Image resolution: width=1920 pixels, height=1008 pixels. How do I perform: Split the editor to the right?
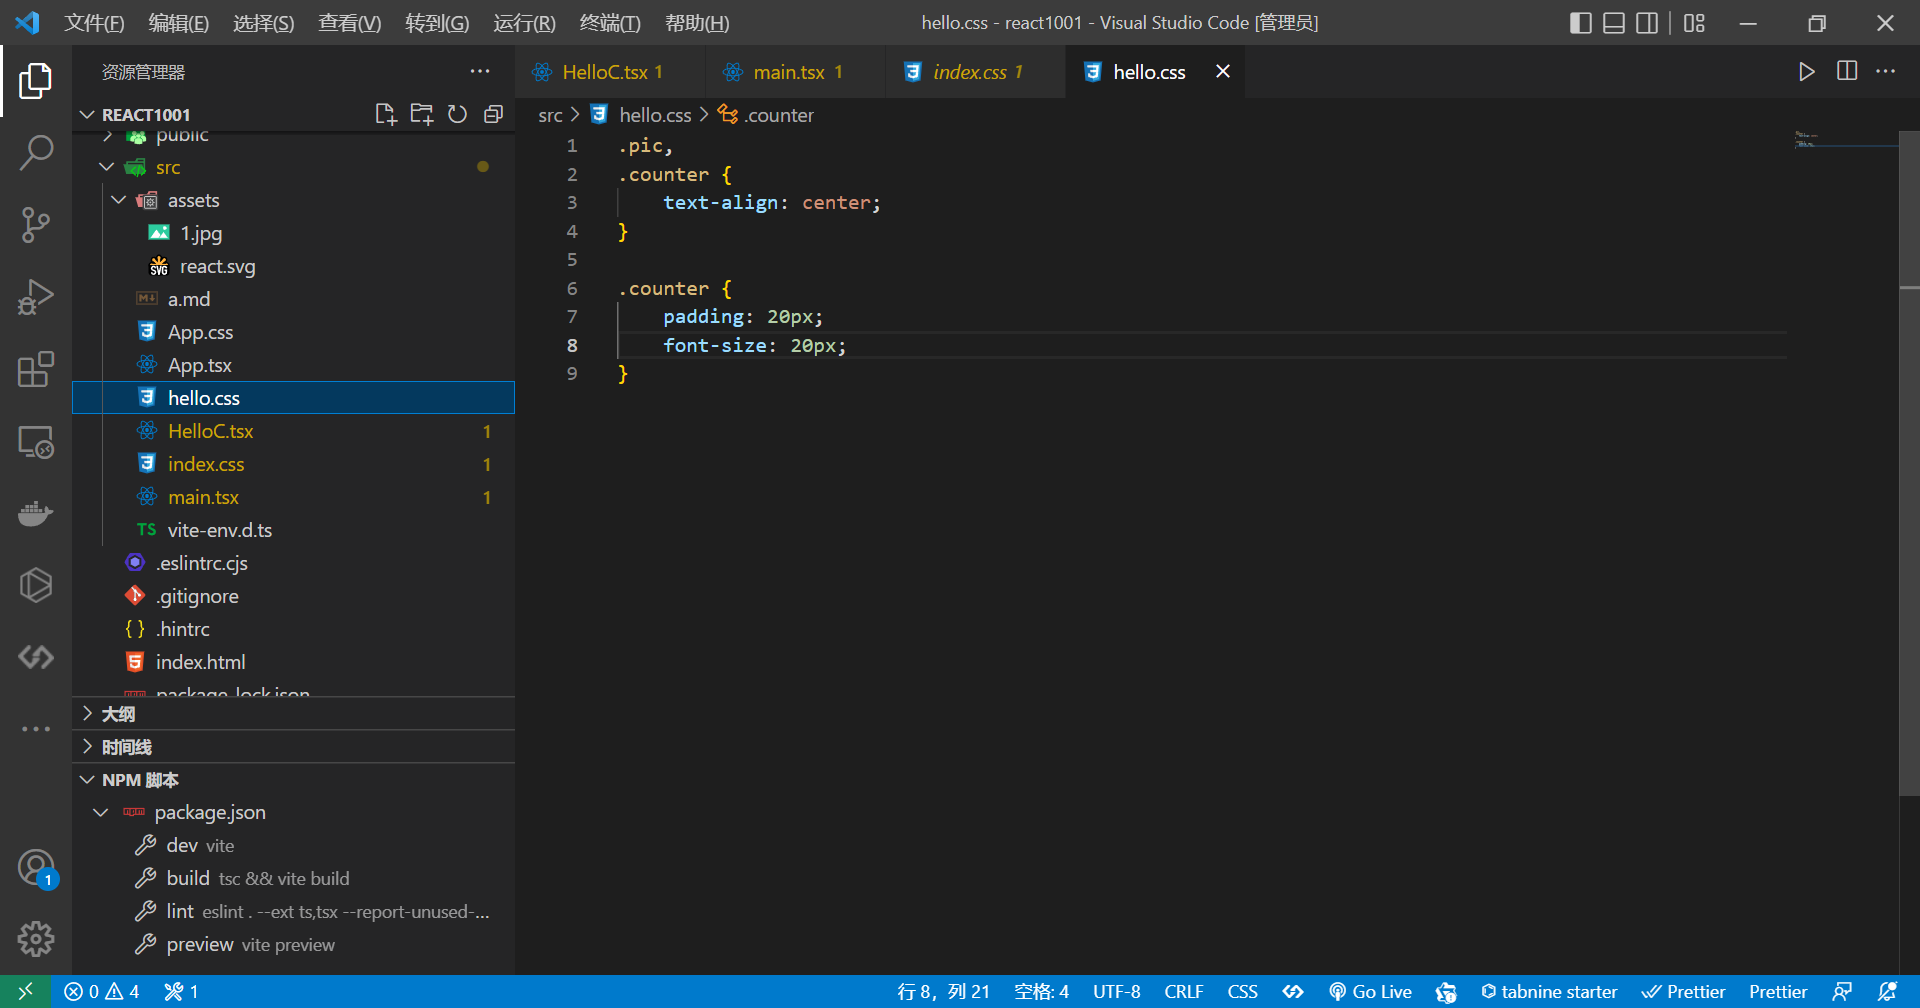[1847, 71]
